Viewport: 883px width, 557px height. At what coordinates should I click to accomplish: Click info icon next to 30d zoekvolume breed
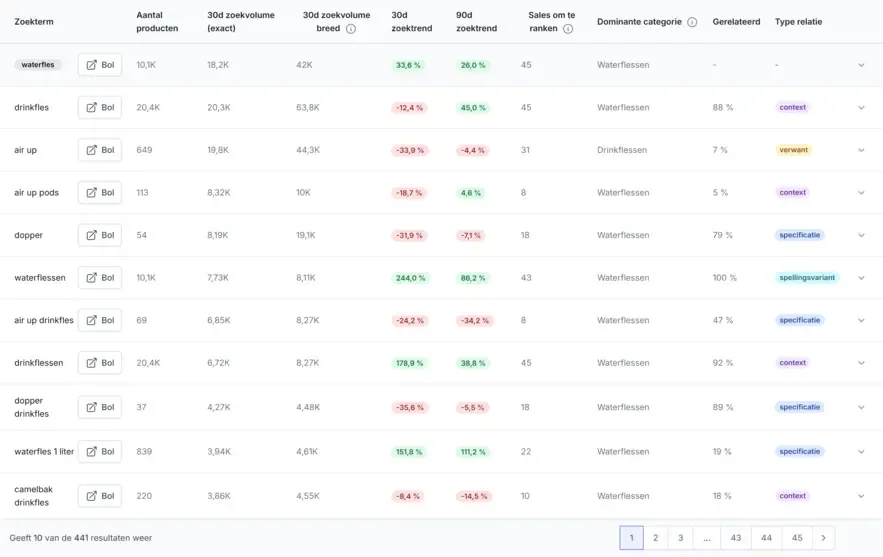[351, 29]
